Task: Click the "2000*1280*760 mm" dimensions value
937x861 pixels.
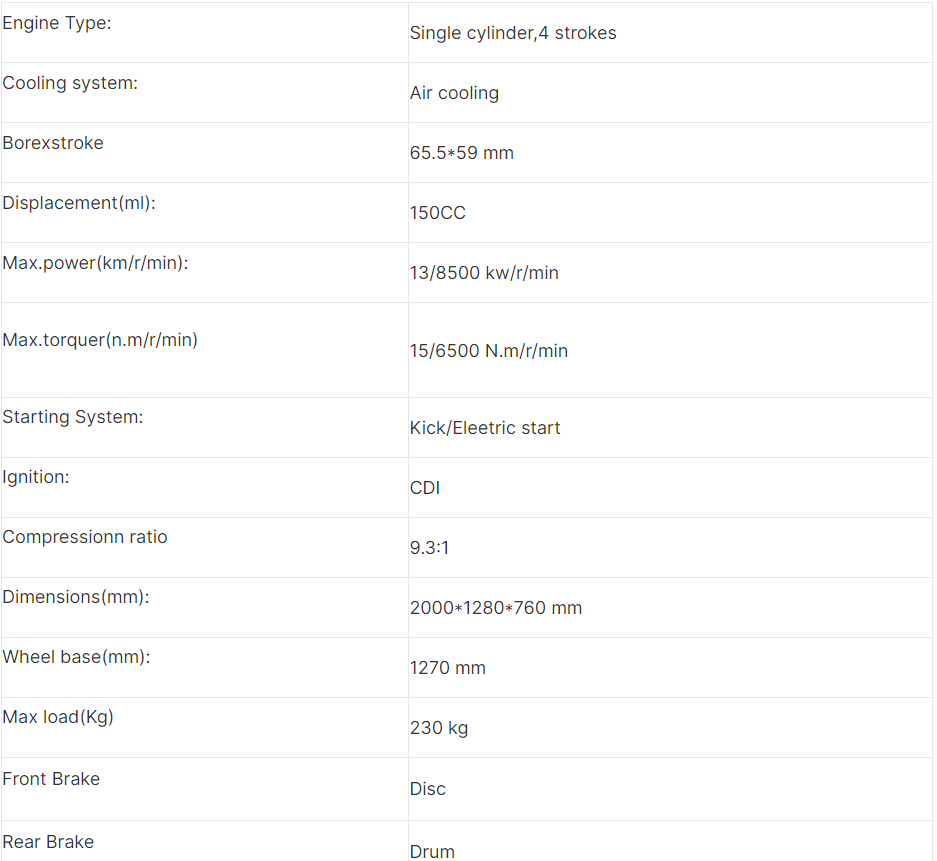Action: [x=496, y=608]
